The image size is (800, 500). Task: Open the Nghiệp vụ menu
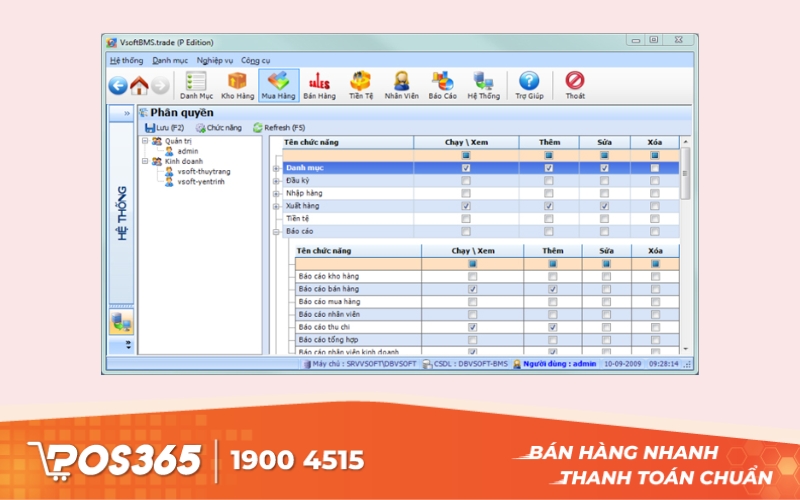point(215,61)
